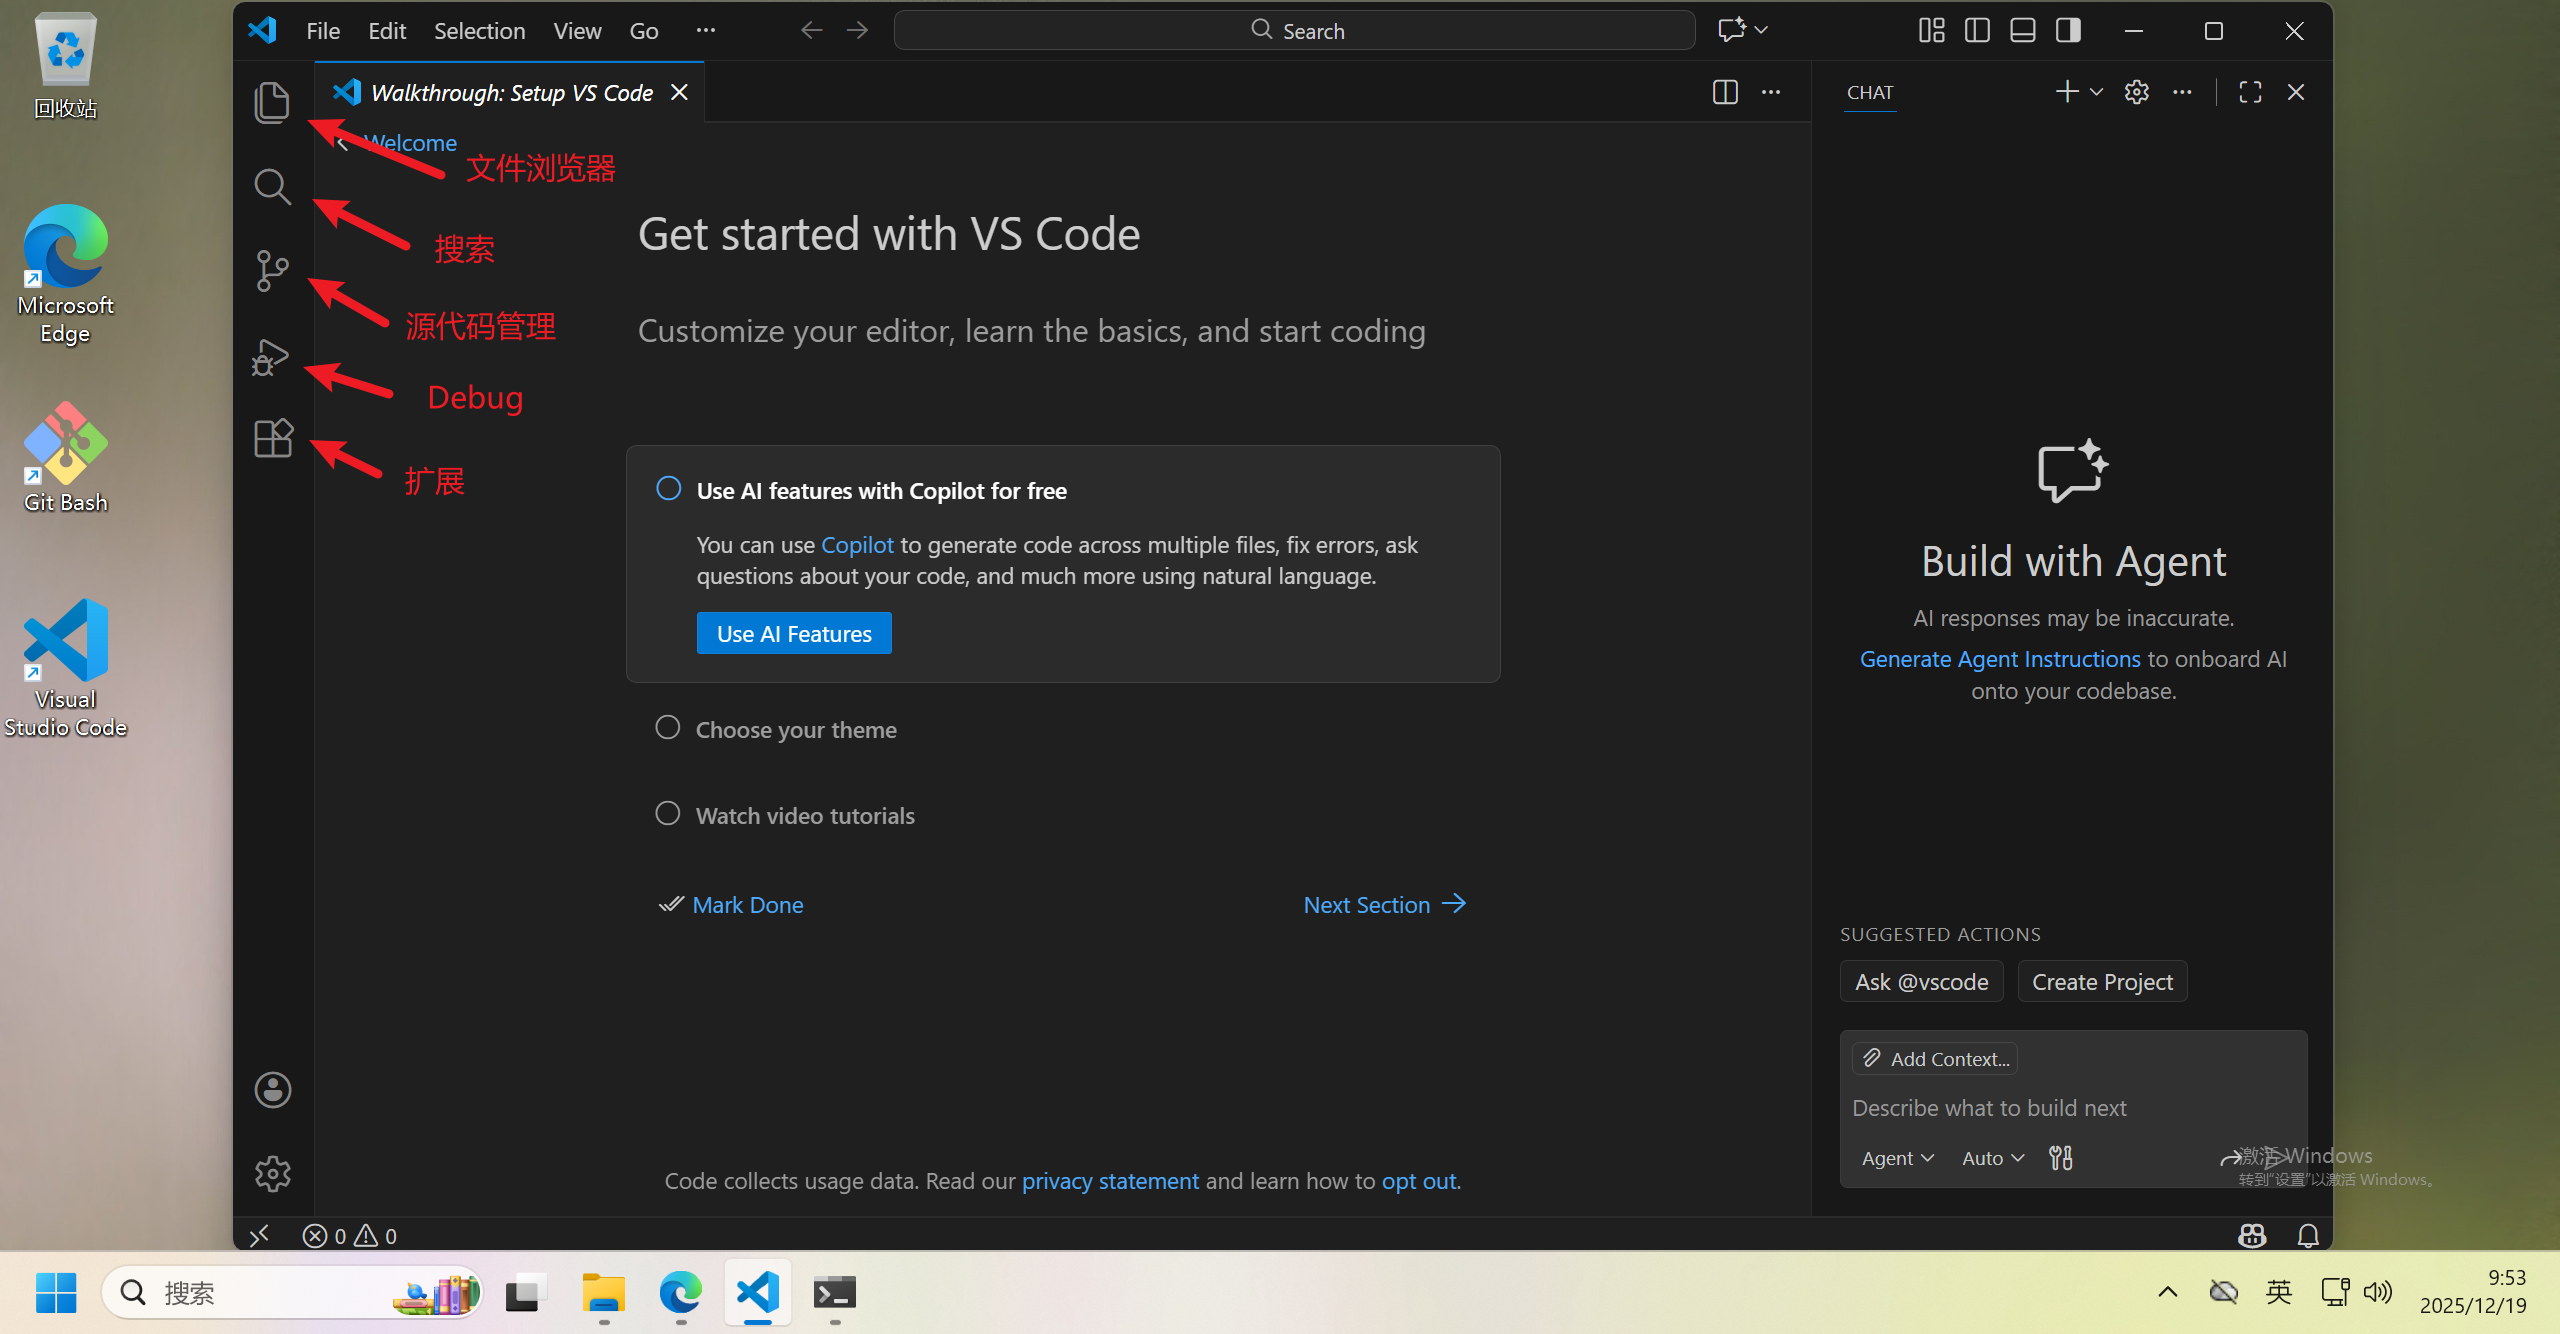This screenshot has width=2560, height=1334.
Task: Click the configure tools icon in chat
Action: [x=2061, y=1158]
